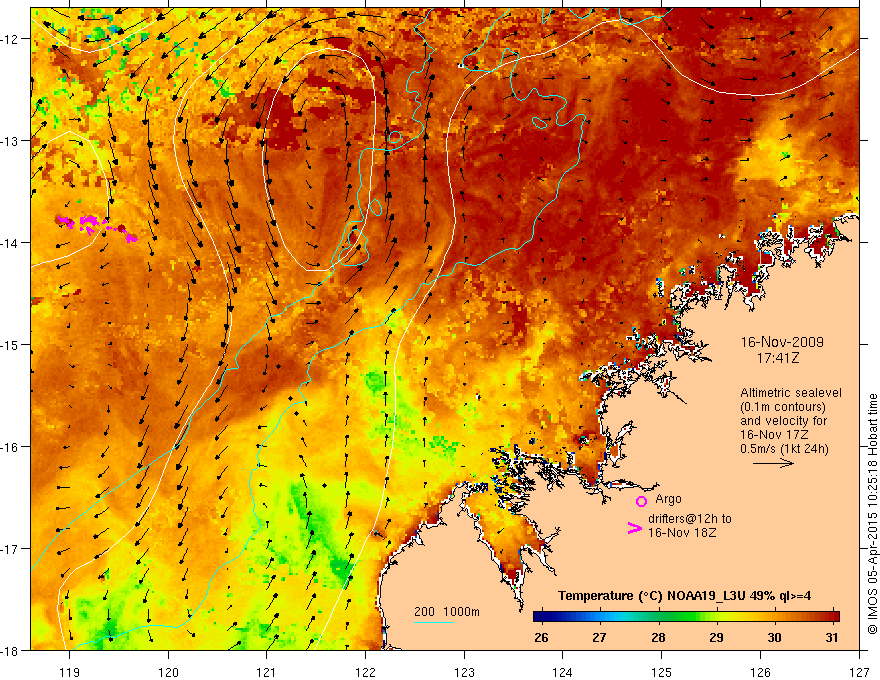Click the date label '16-Nov-2009'
The width and height of the screenshot is (880, 680).
782,342
